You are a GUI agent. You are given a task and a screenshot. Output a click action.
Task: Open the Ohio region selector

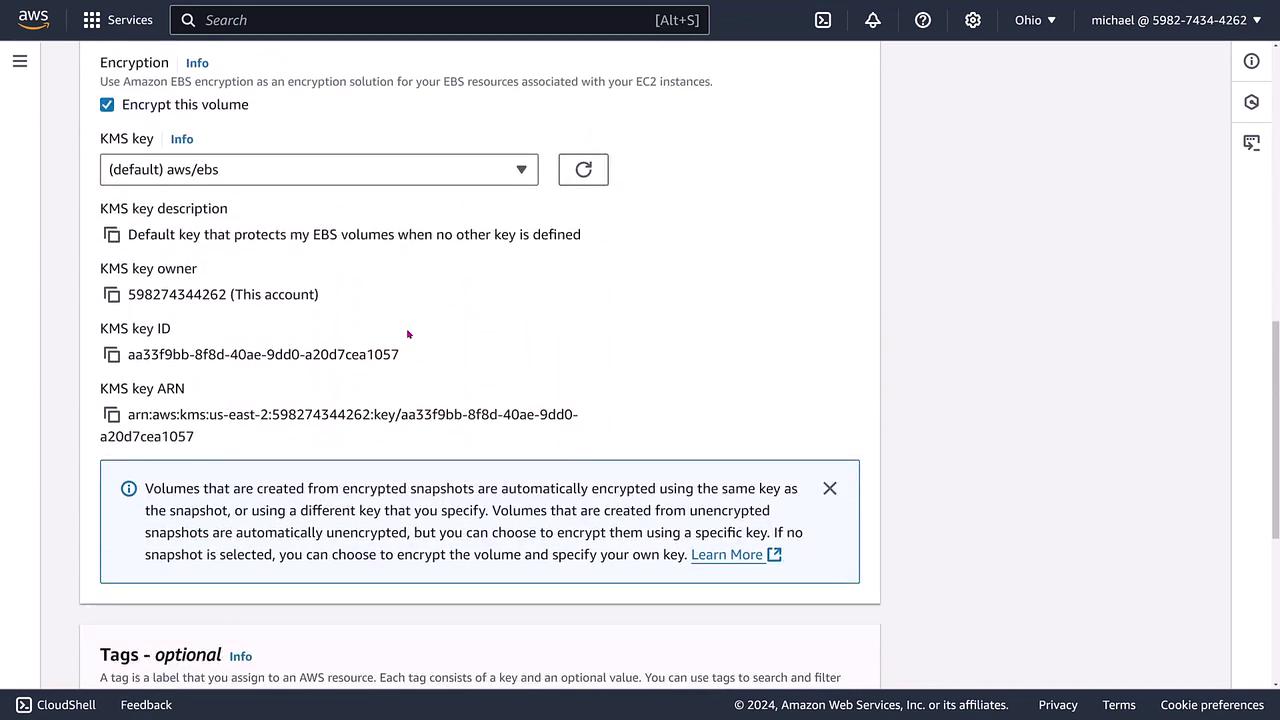pyautogui.click(x=1035, y=20)
